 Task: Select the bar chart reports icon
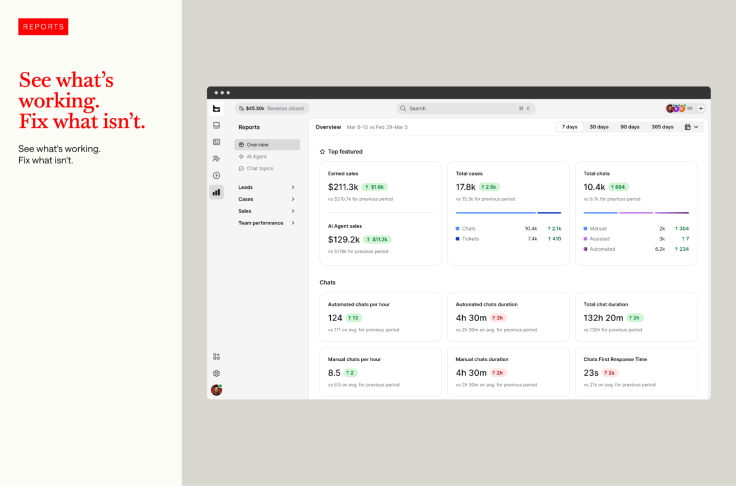(216, 192)
